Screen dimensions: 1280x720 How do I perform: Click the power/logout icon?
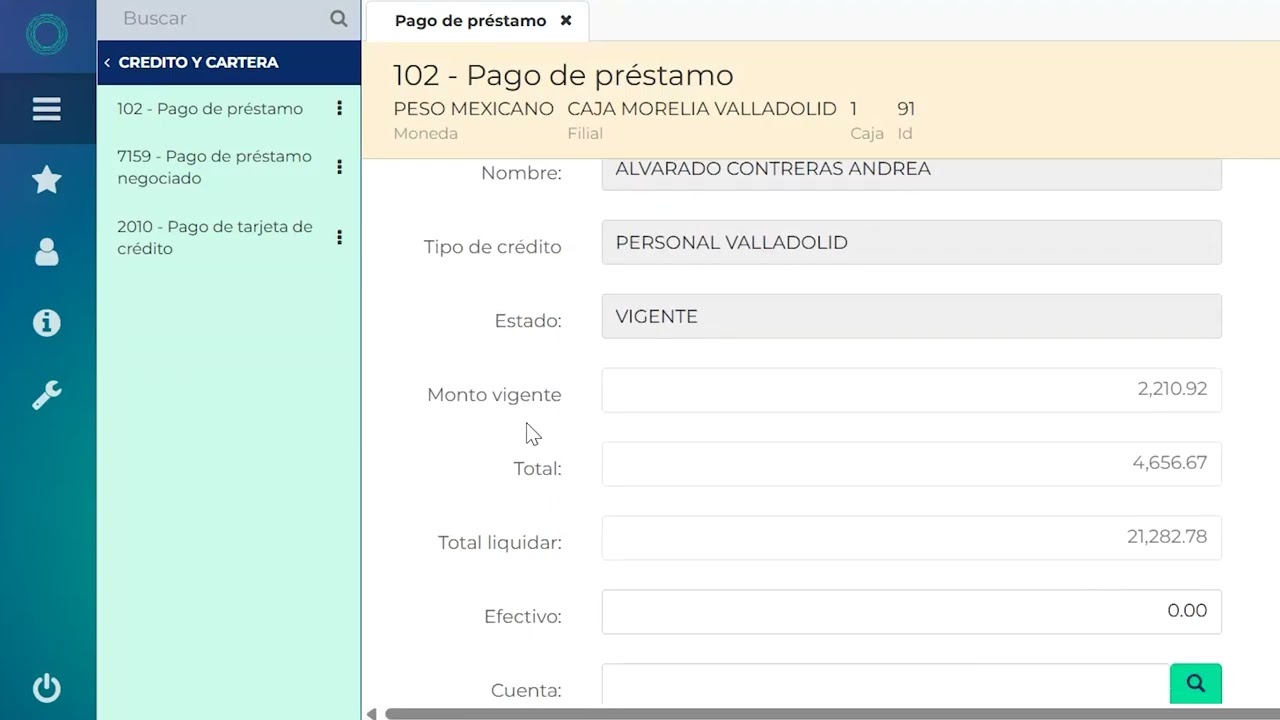tap(47, 688)
